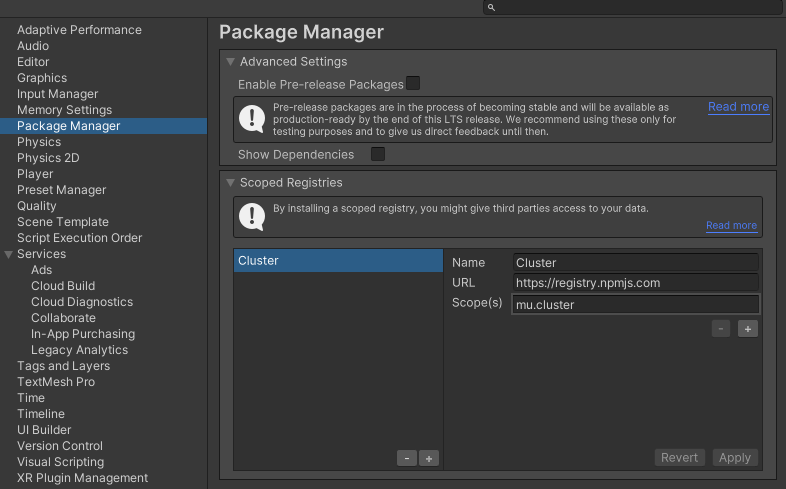Screen dimensions: 786x489
Task: Toggle the Show Dependencies checkbox
Action: 378,154
